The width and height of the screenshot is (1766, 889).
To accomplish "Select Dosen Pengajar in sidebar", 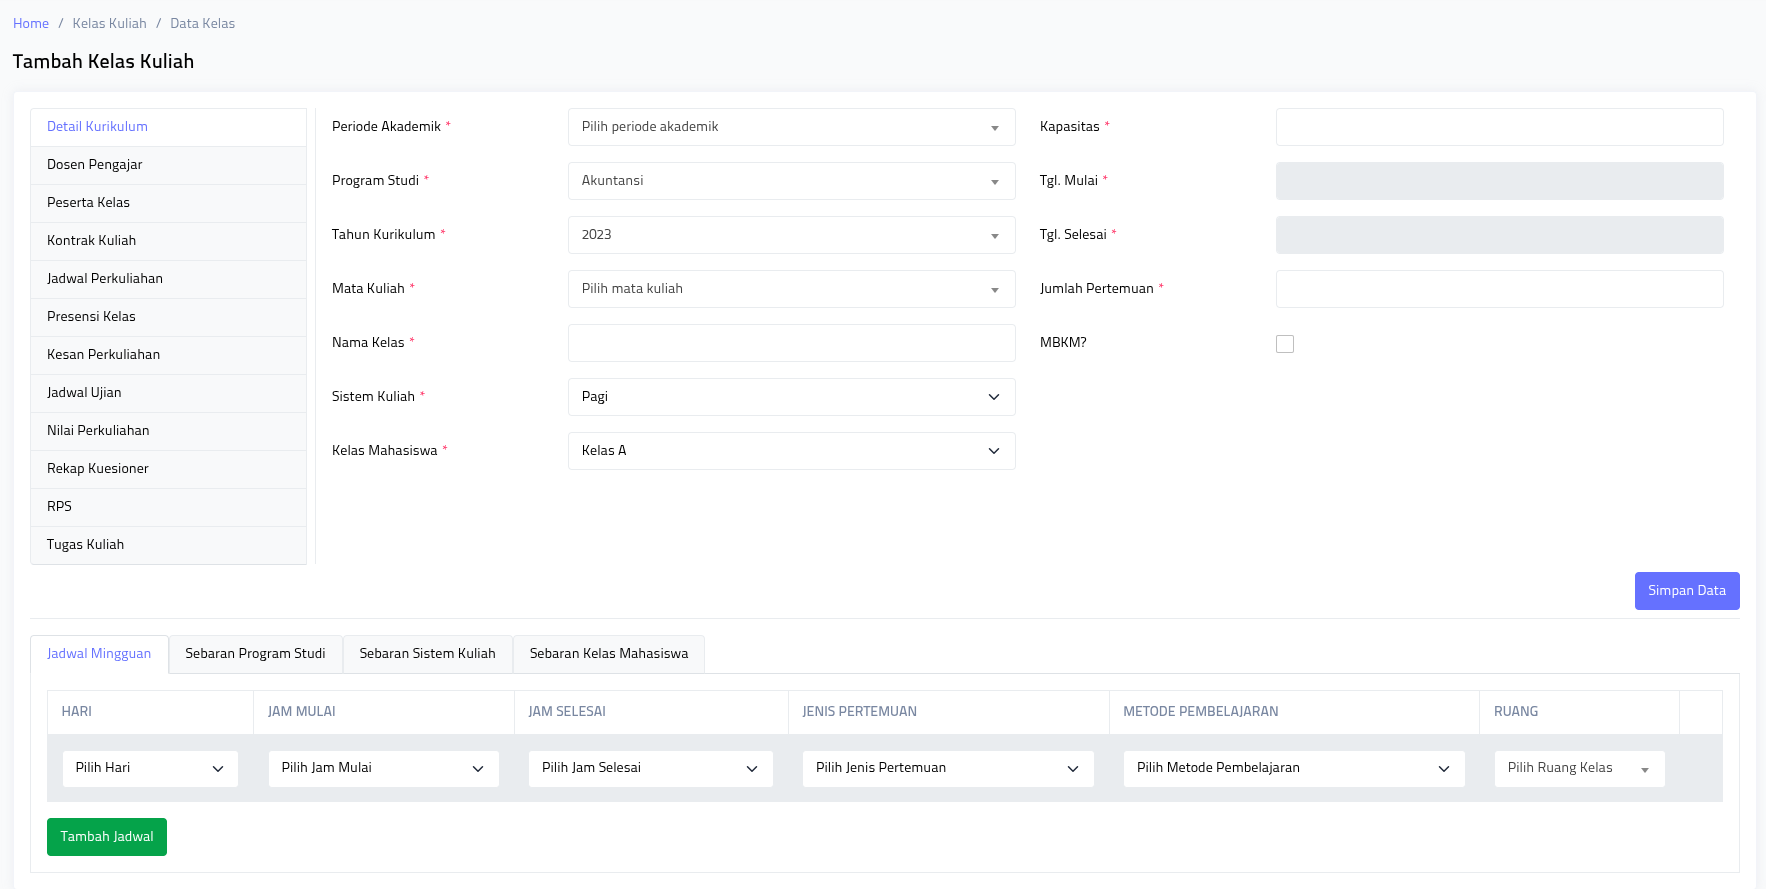I will tap(95, 165).
